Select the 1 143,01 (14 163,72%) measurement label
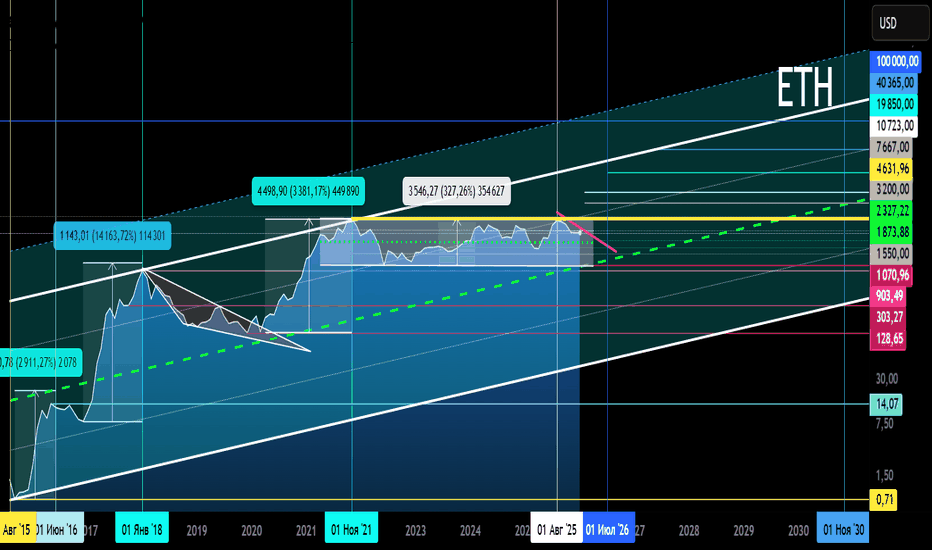Image resolution: width=932 pixels, height=550 pixels. coord(112,236)
